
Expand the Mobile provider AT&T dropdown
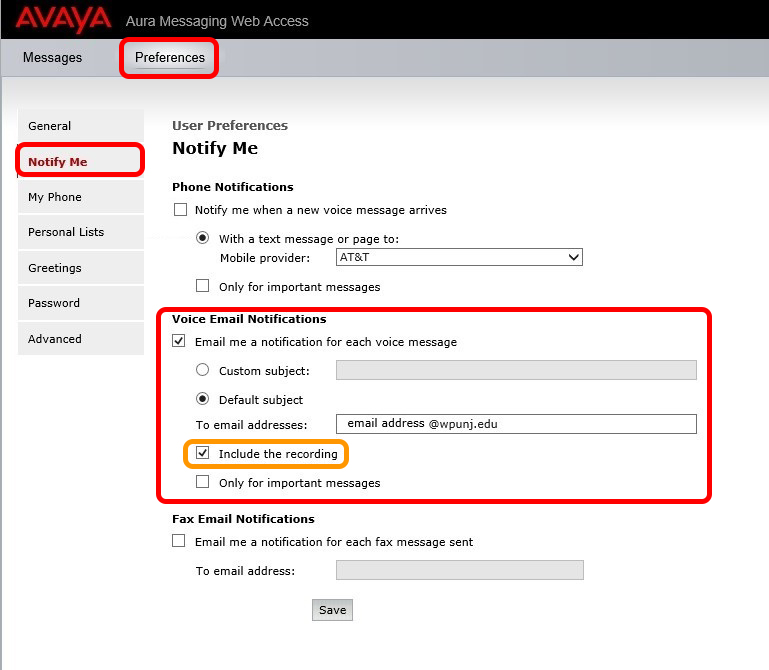459,257
